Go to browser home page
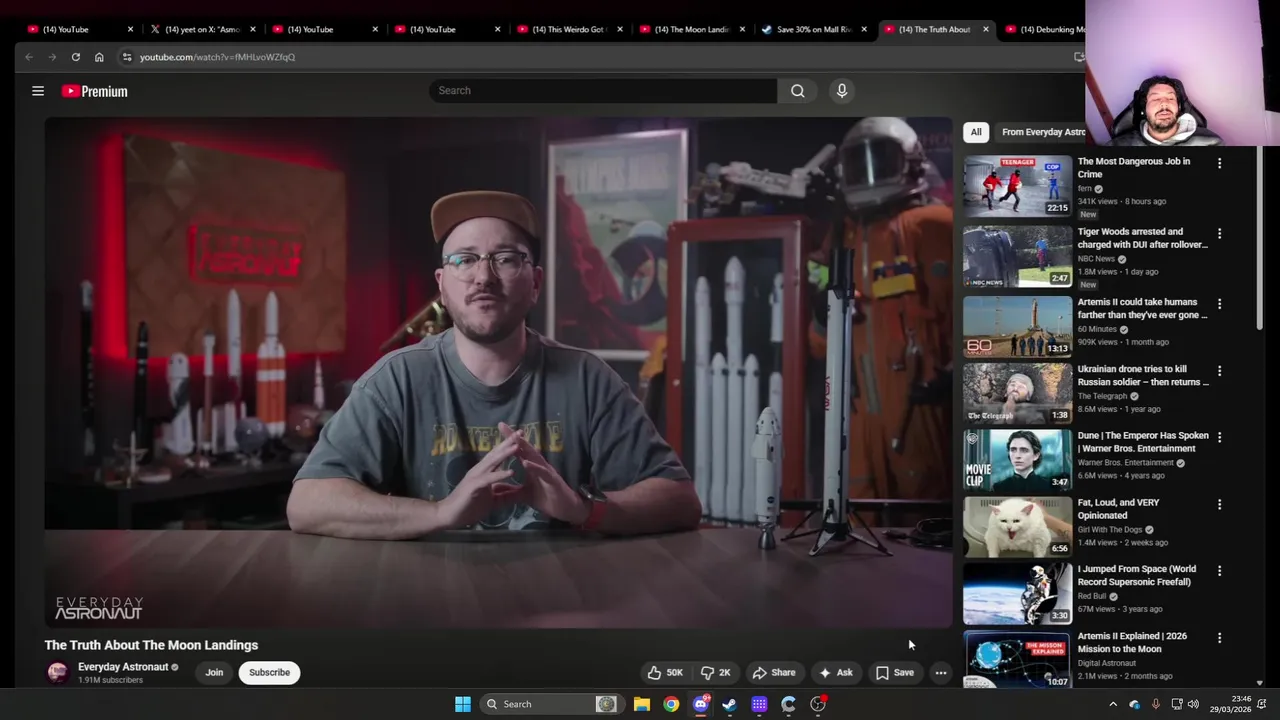 coord(99,57)
